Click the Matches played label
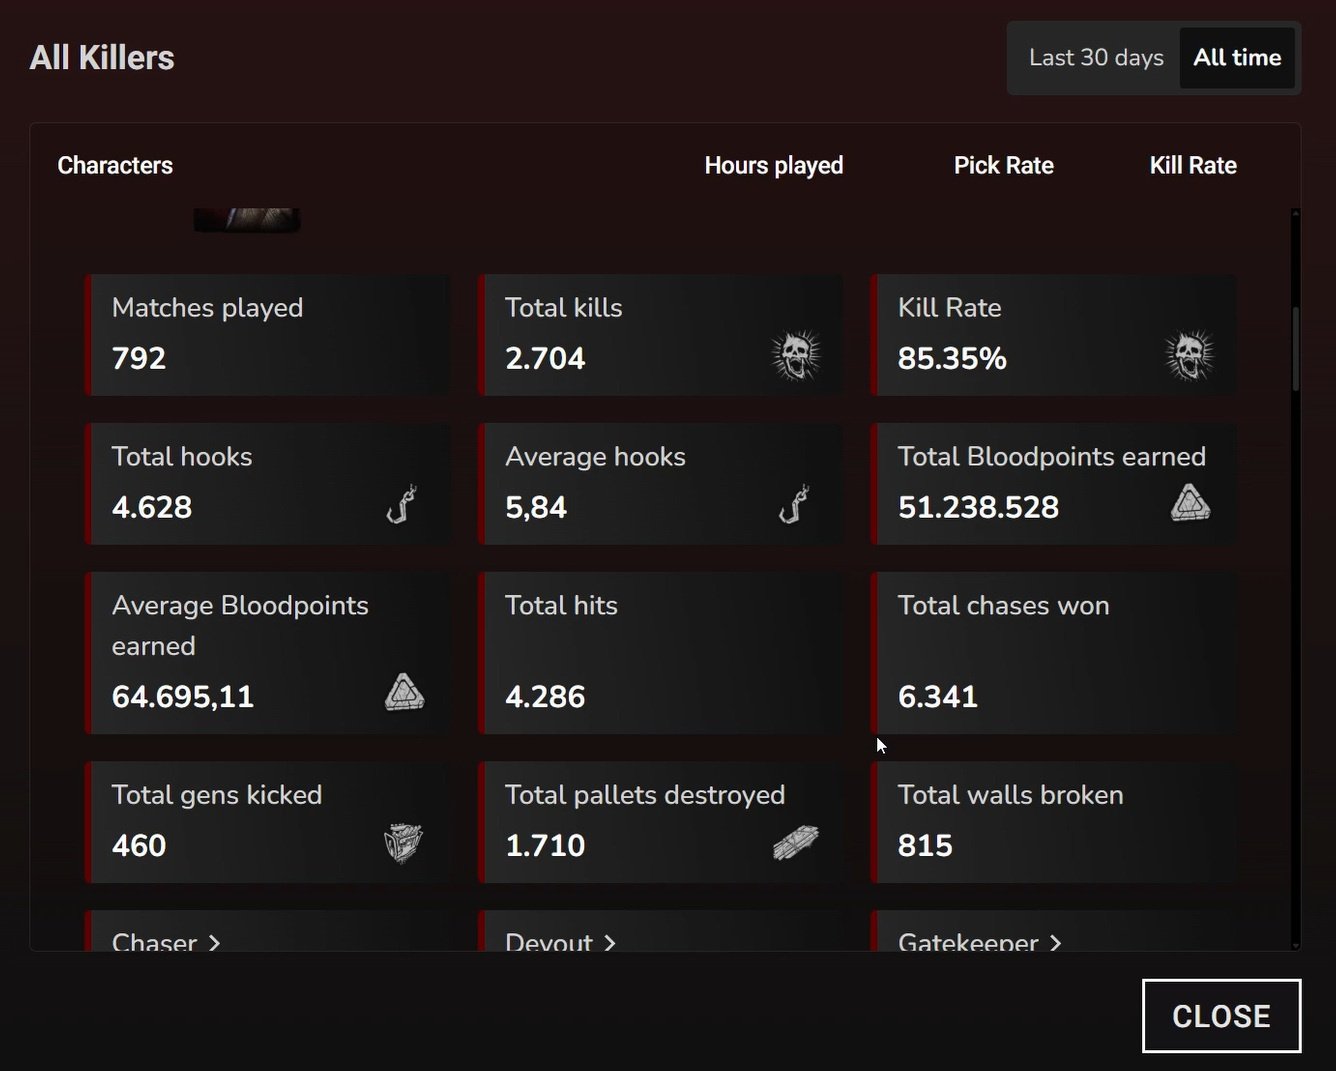The height and width of the screenshot is (1071, 1336). (x=207, y=308)
